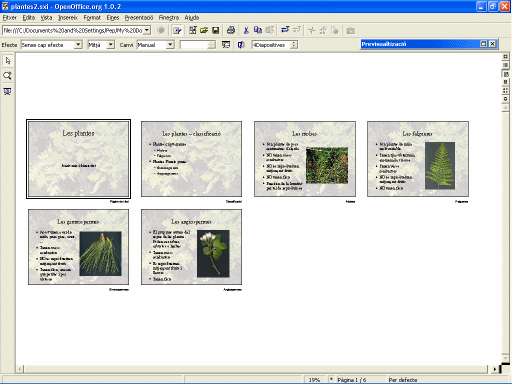Click the Stylist icon in the toolbar
This screenshot has width=512, height=384.
click(x=323, y=30)
